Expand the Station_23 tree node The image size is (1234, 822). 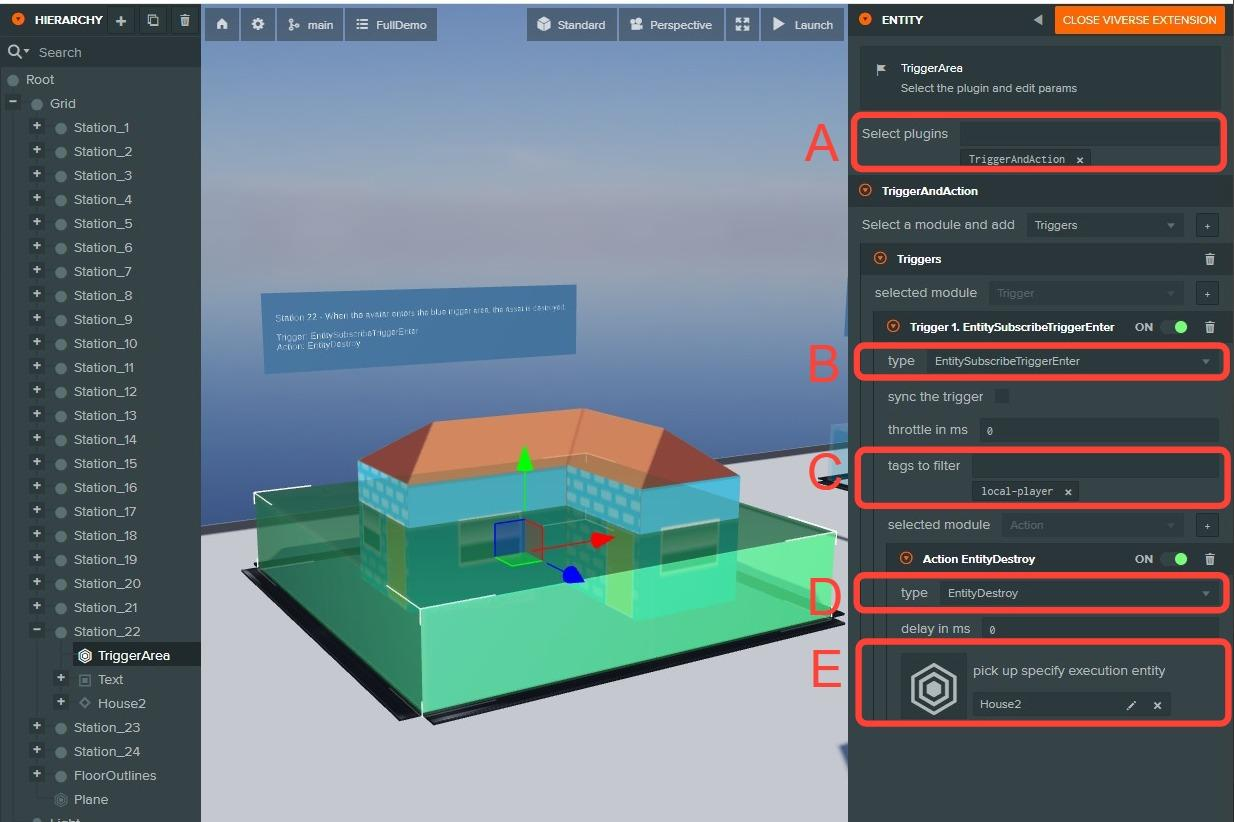tap(37, 727)
